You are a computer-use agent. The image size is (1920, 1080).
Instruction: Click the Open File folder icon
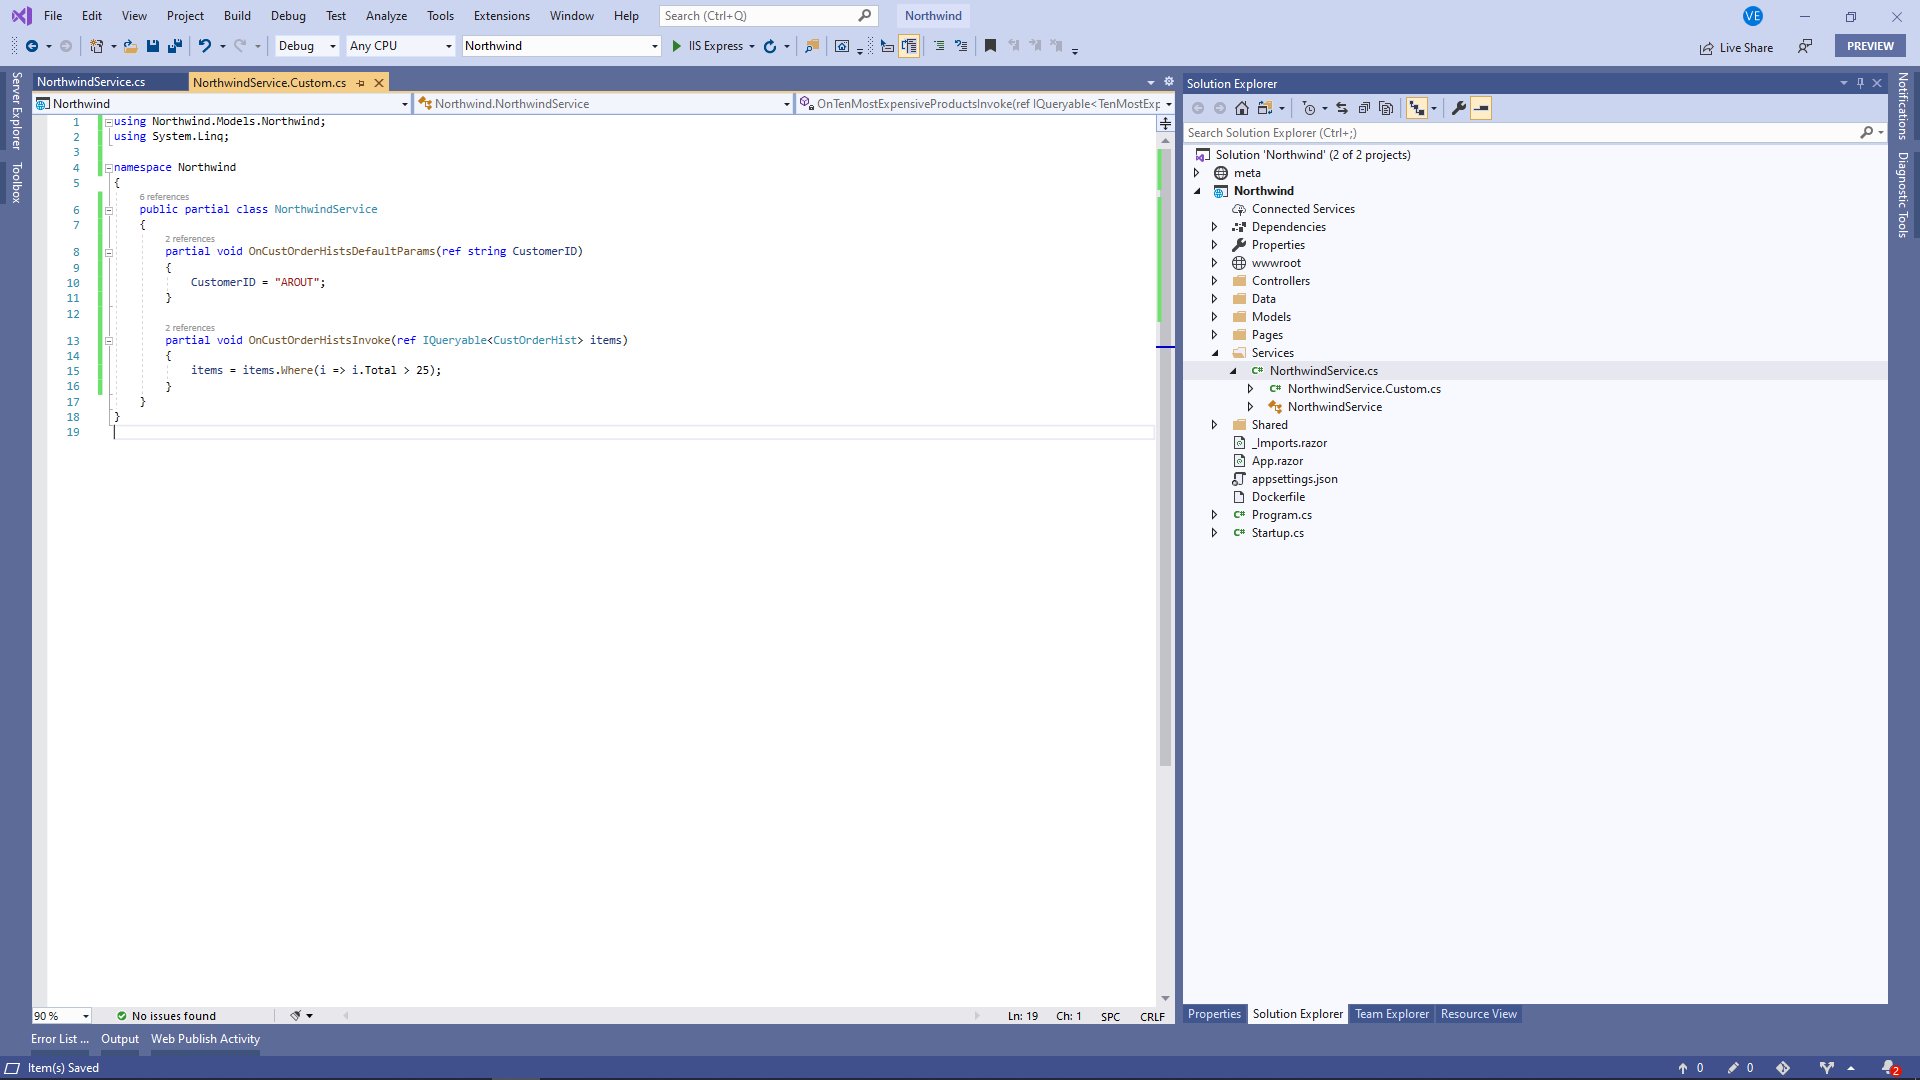pyautogui.click(x=130, y=46)
